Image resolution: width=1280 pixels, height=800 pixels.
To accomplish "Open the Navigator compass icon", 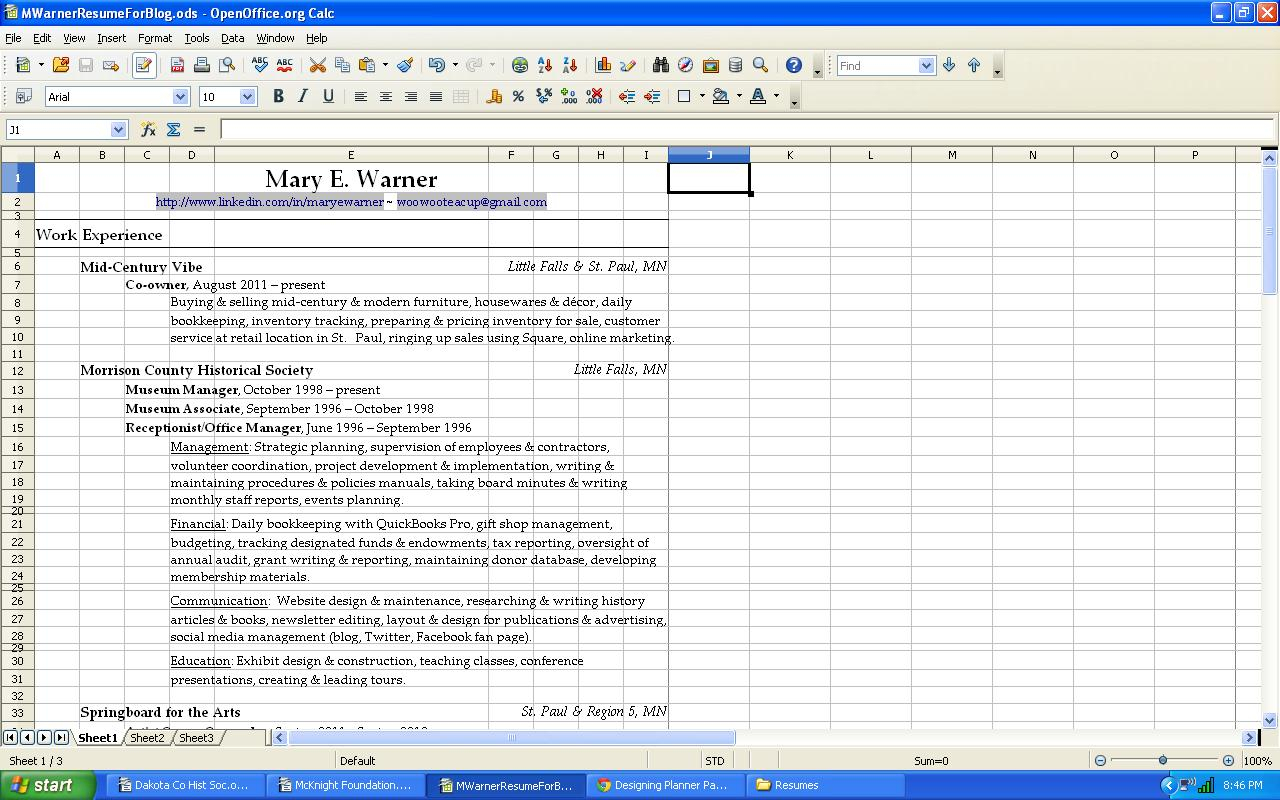I will (685, 65).
